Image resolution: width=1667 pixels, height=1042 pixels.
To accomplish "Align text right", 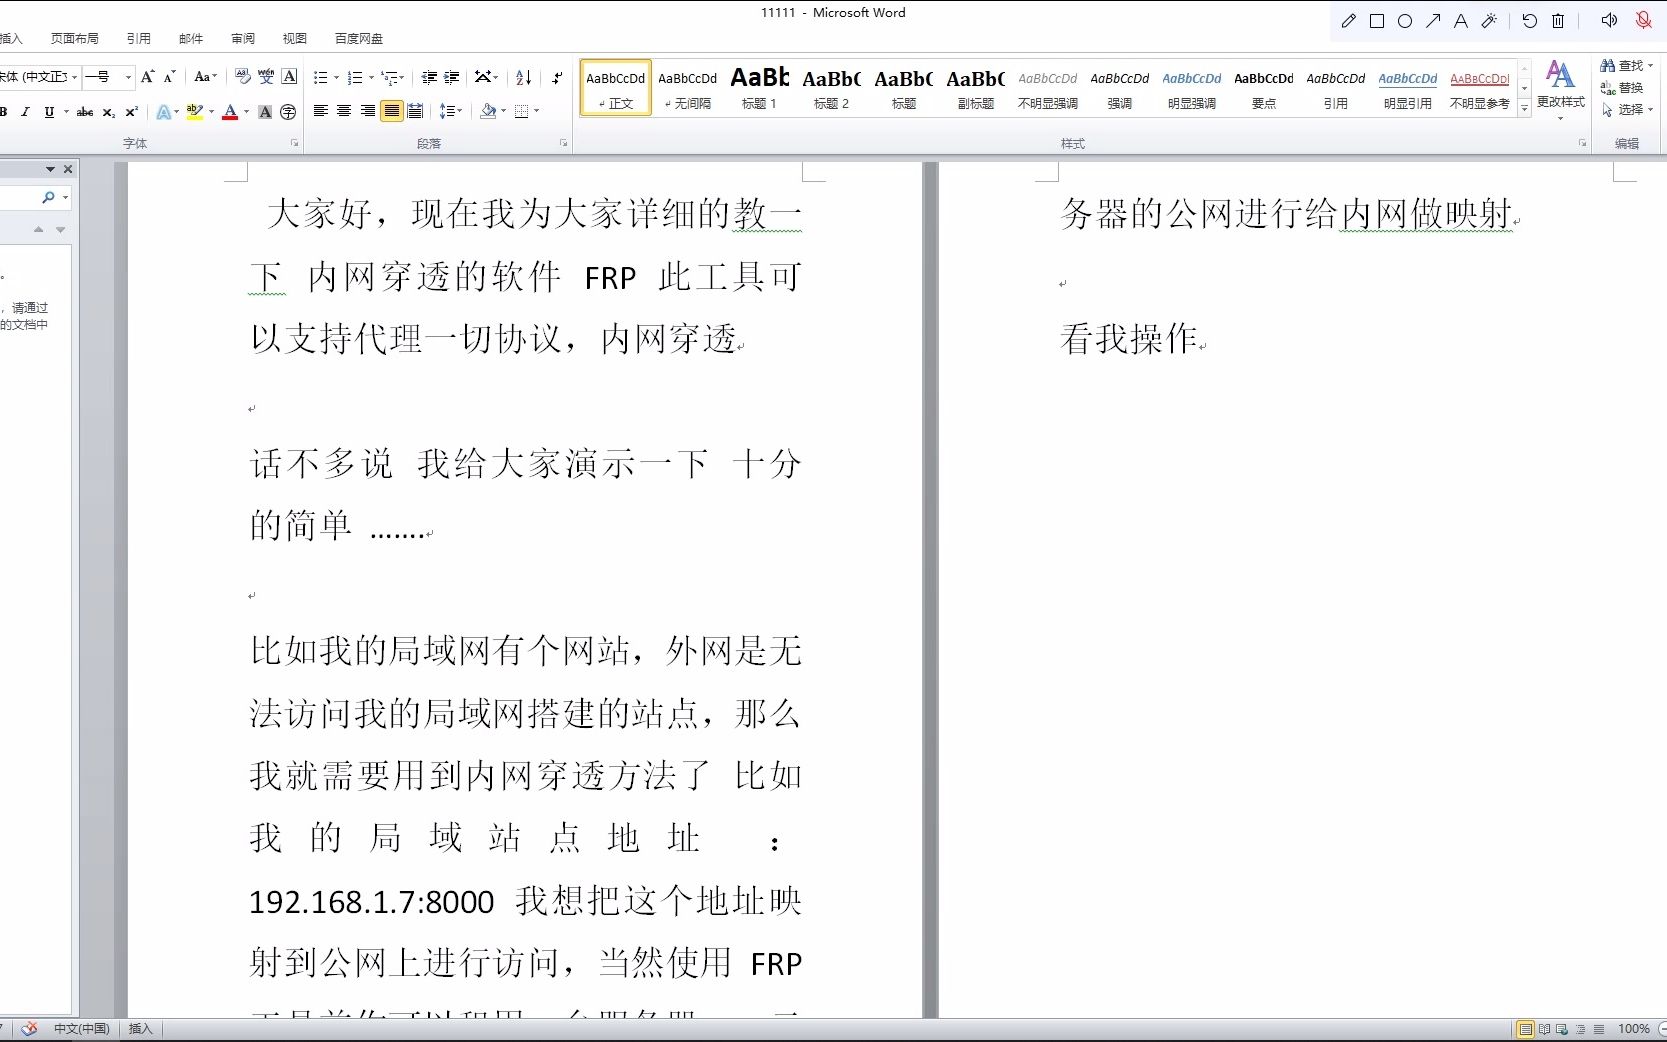I will [x=368, y=111].
